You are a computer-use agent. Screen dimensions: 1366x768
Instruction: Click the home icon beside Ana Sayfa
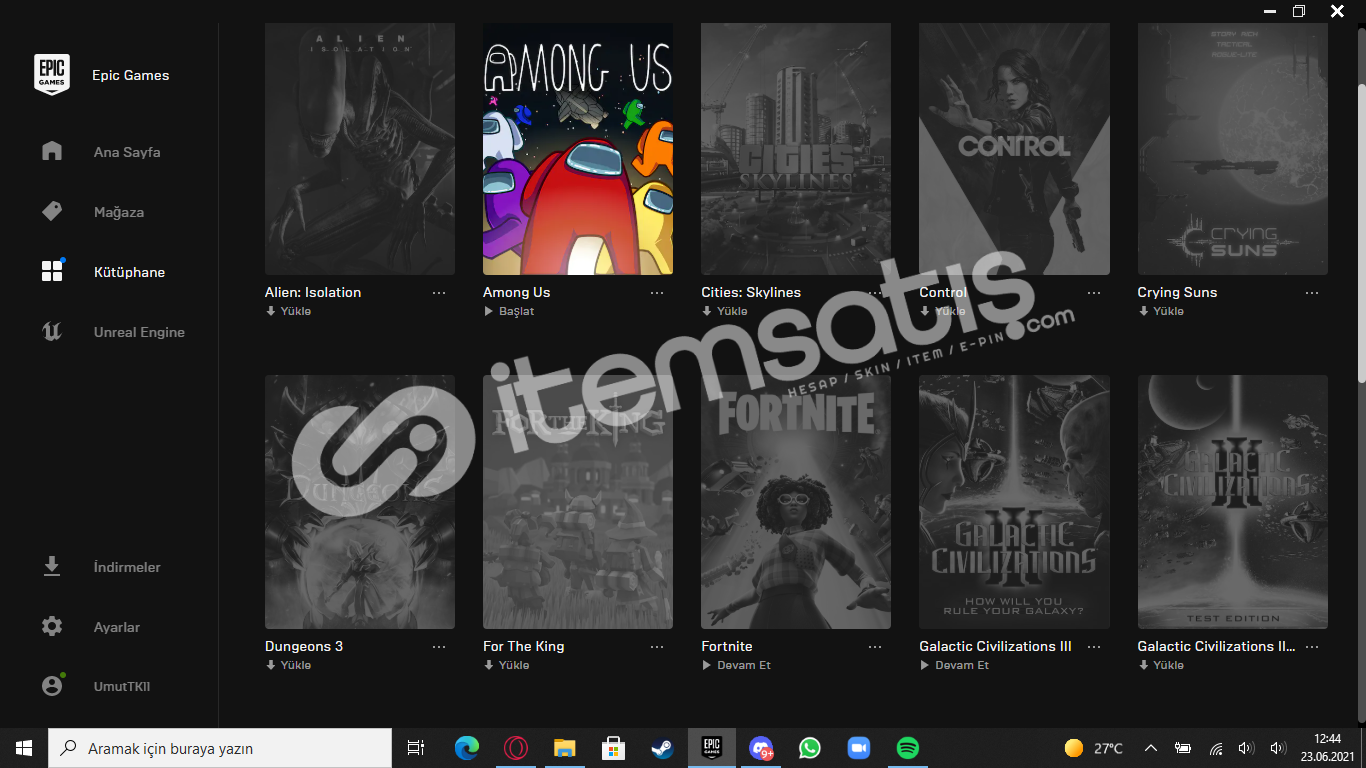[52, 151]
